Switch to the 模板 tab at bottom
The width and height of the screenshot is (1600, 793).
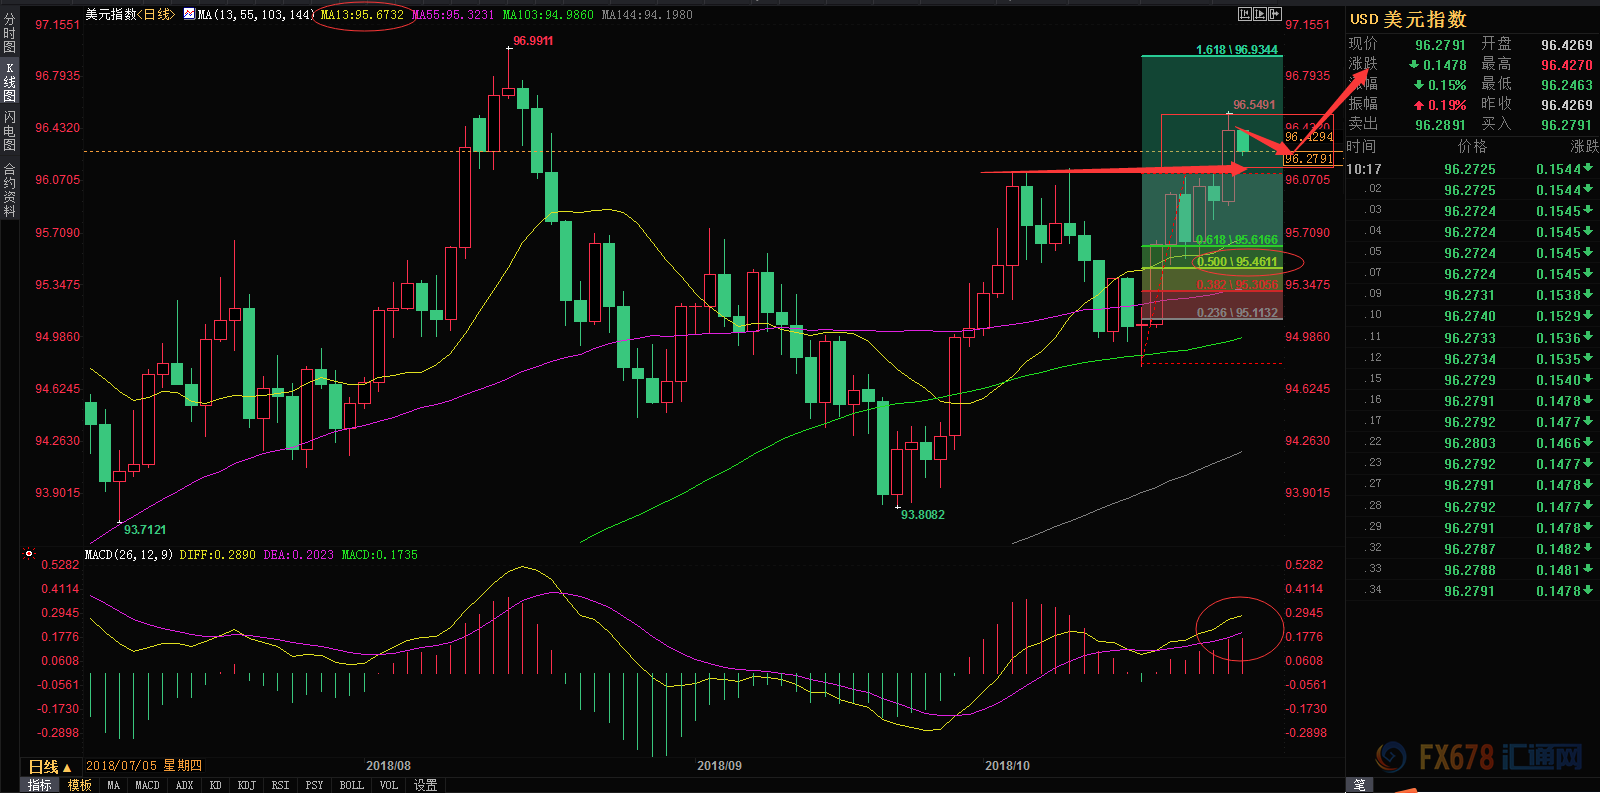coord(80,785)
